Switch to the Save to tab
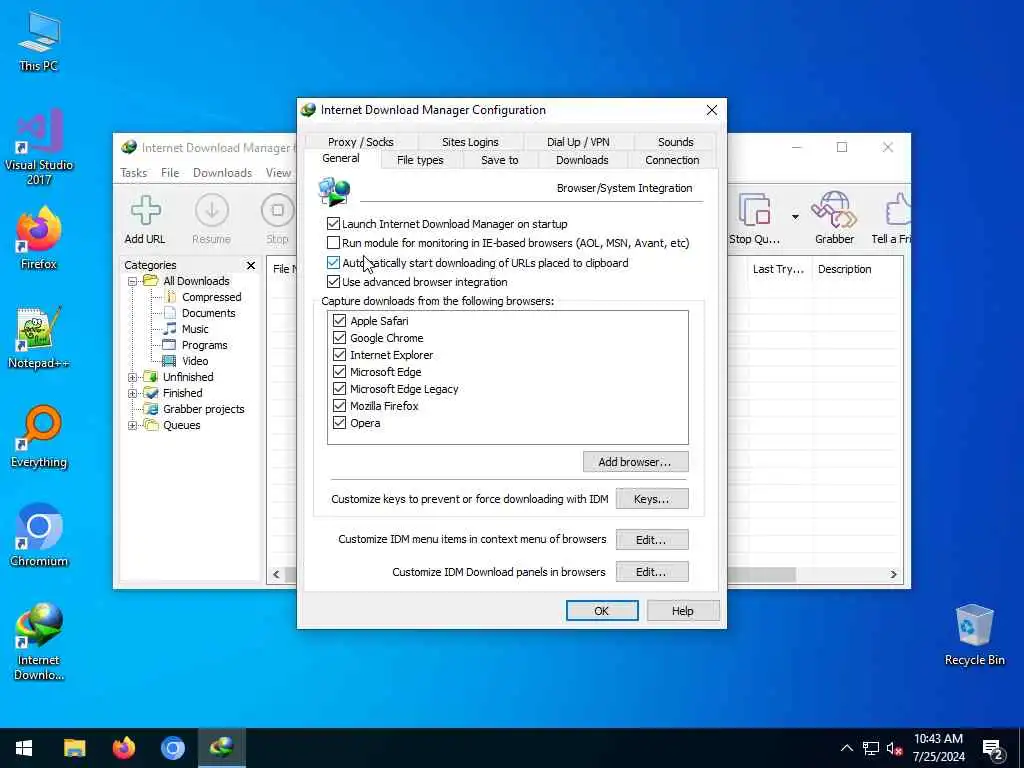Image resolution: width=1024 pixels, height=768 pixels. coord(500,160)
